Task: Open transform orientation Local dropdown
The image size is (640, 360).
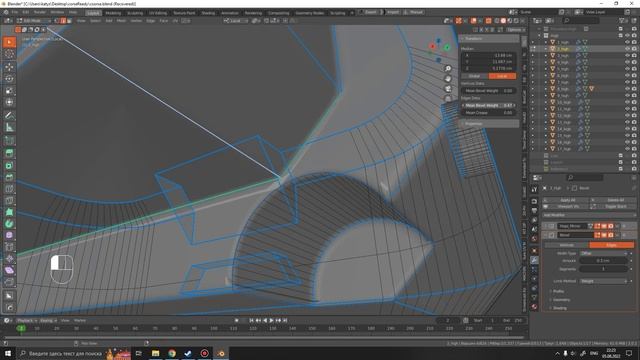Action: [x=236, y=20]
